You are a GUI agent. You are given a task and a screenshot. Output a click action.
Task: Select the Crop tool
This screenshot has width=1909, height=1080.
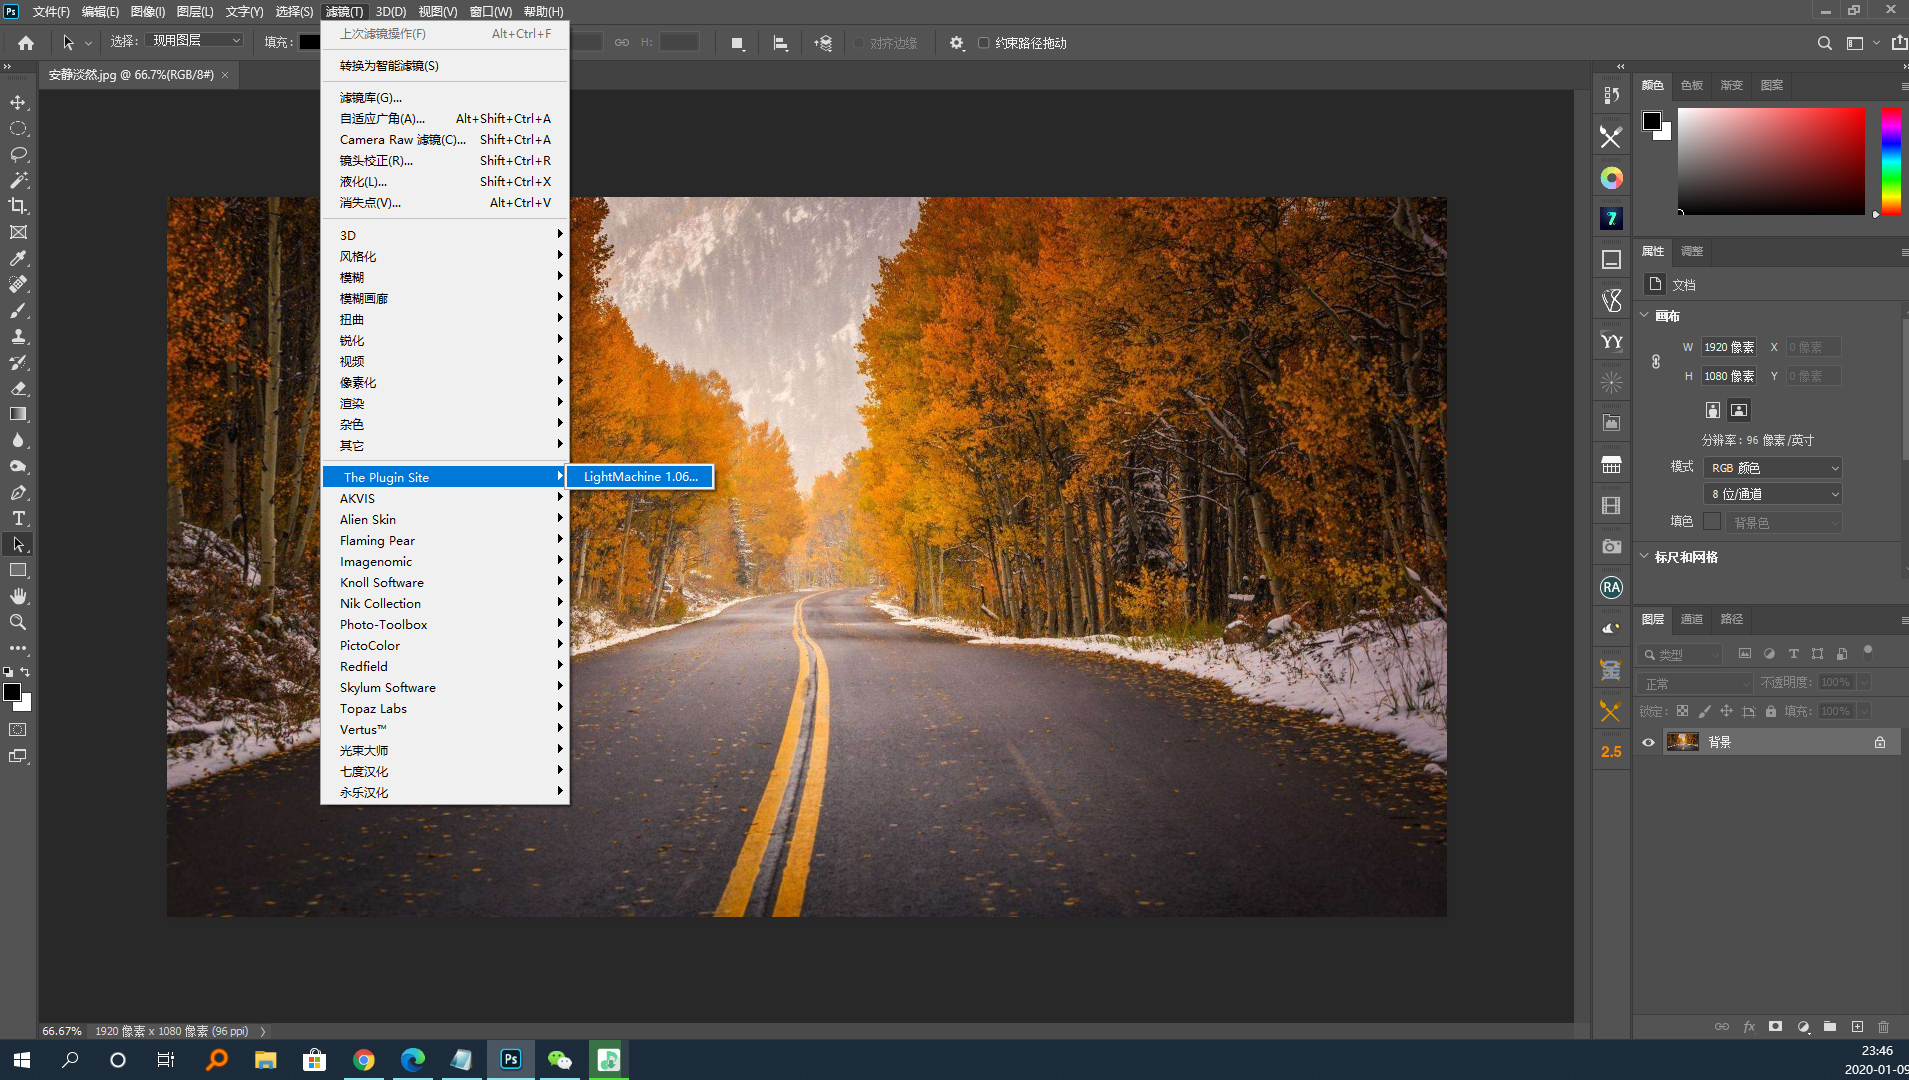pos(18,206)
